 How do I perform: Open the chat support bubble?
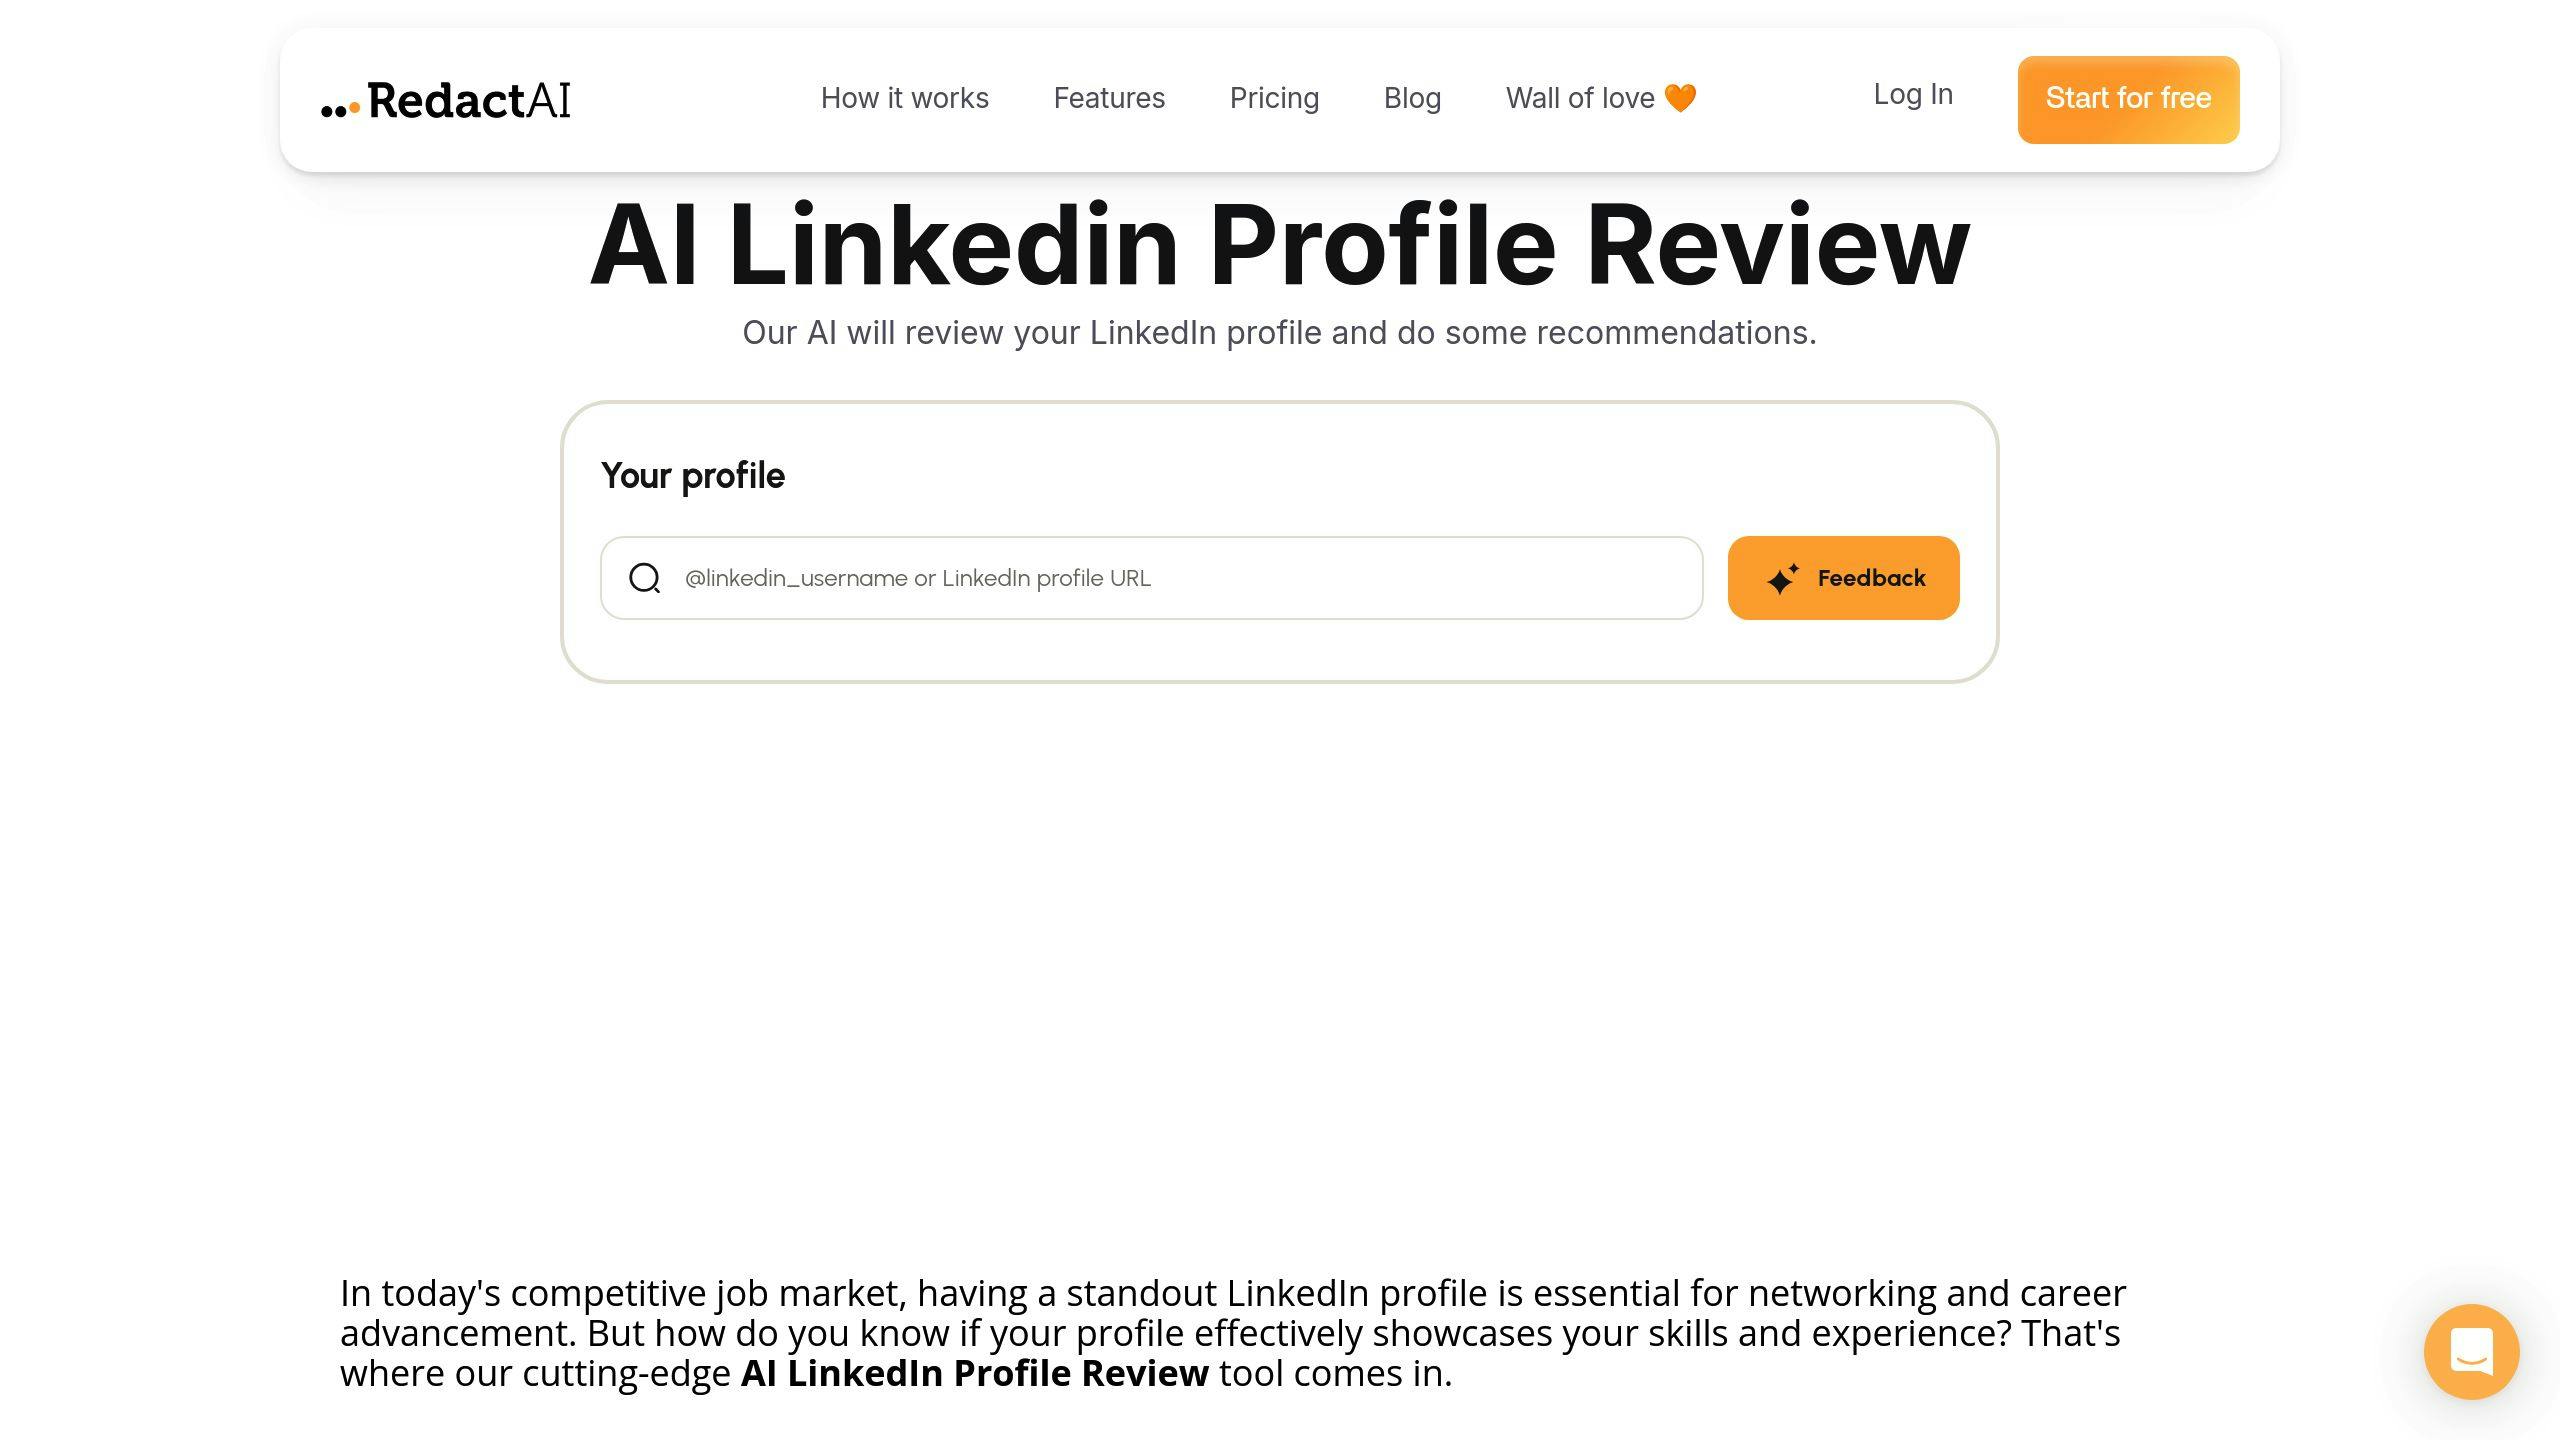point(2472,1351)
